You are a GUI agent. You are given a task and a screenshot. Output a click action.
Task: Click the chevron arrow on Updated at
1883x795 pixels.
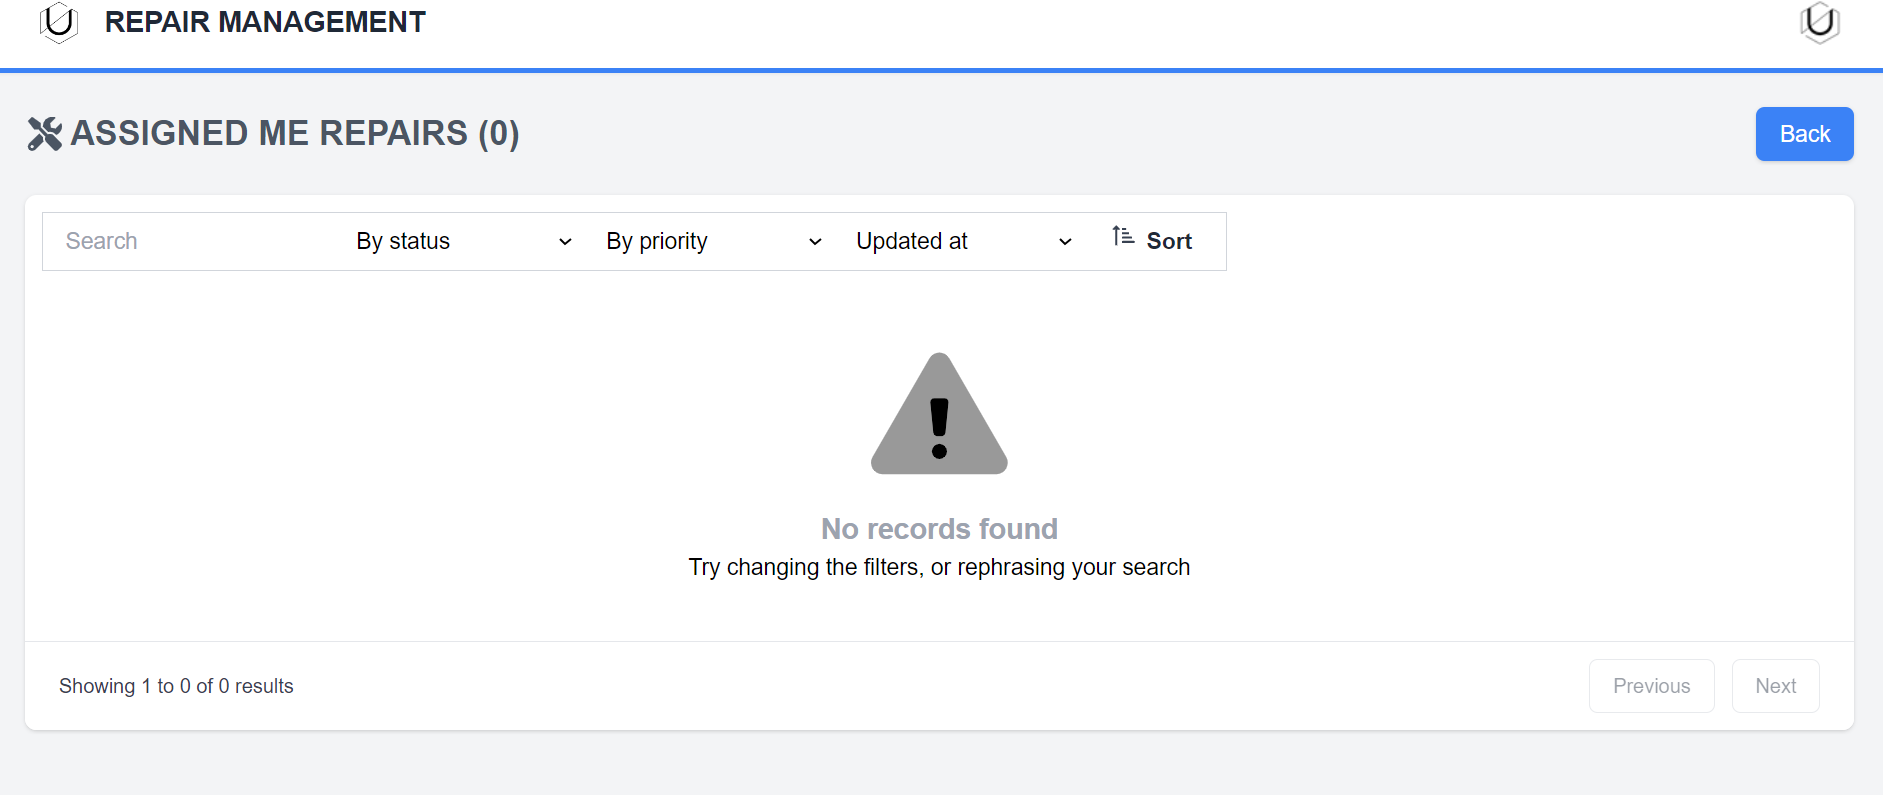[x=1065, y=242]
